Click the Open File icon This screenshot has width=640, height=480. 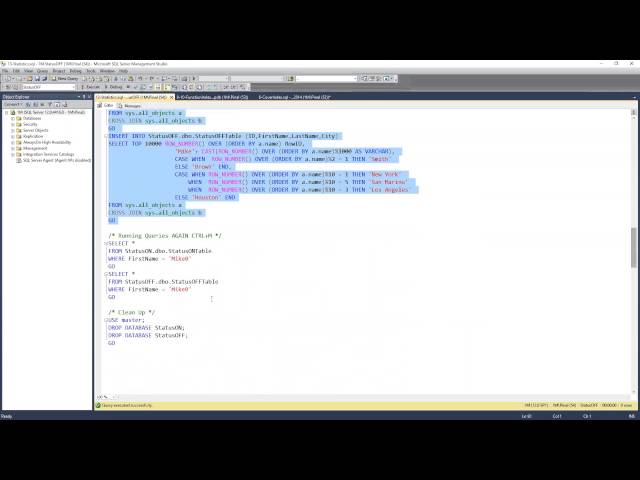click(x=29, y=78)
